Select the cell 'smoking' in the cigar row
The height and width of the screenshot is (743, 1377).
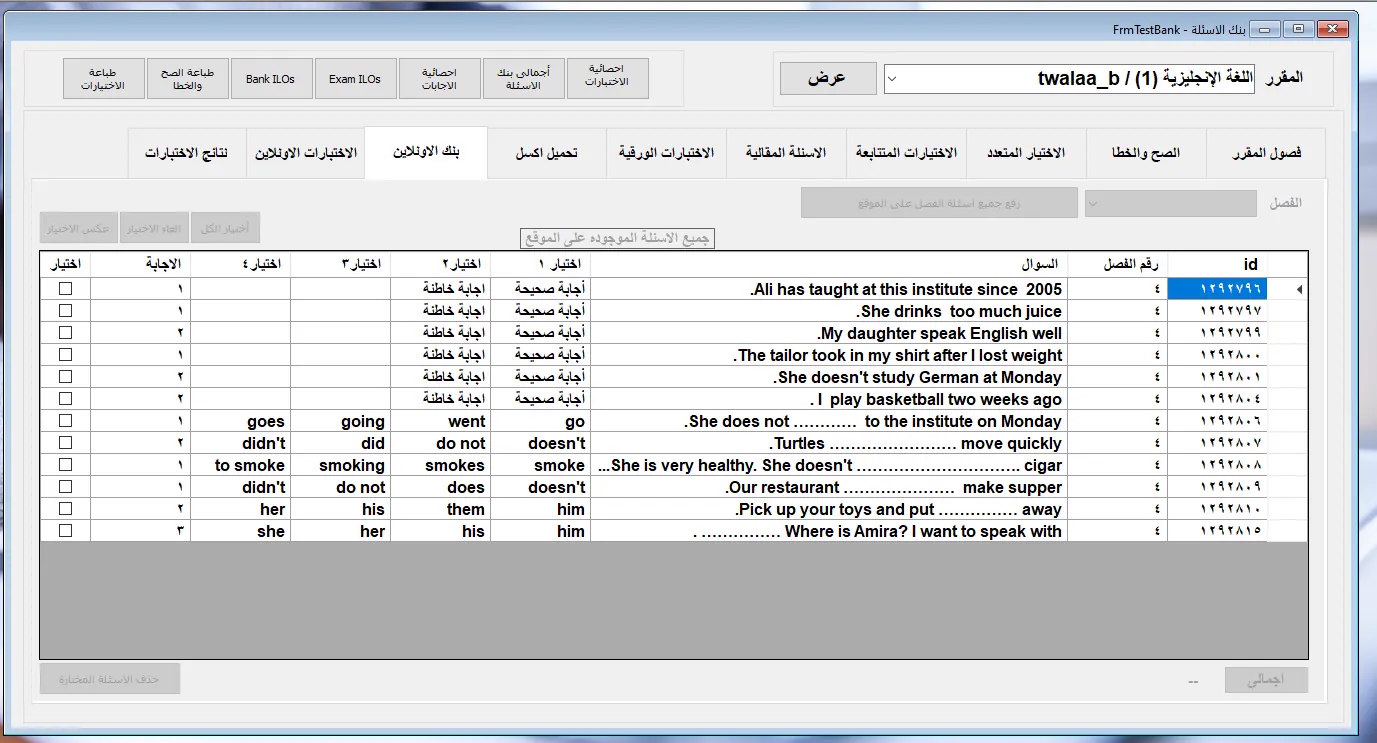(x=340, y=465)
